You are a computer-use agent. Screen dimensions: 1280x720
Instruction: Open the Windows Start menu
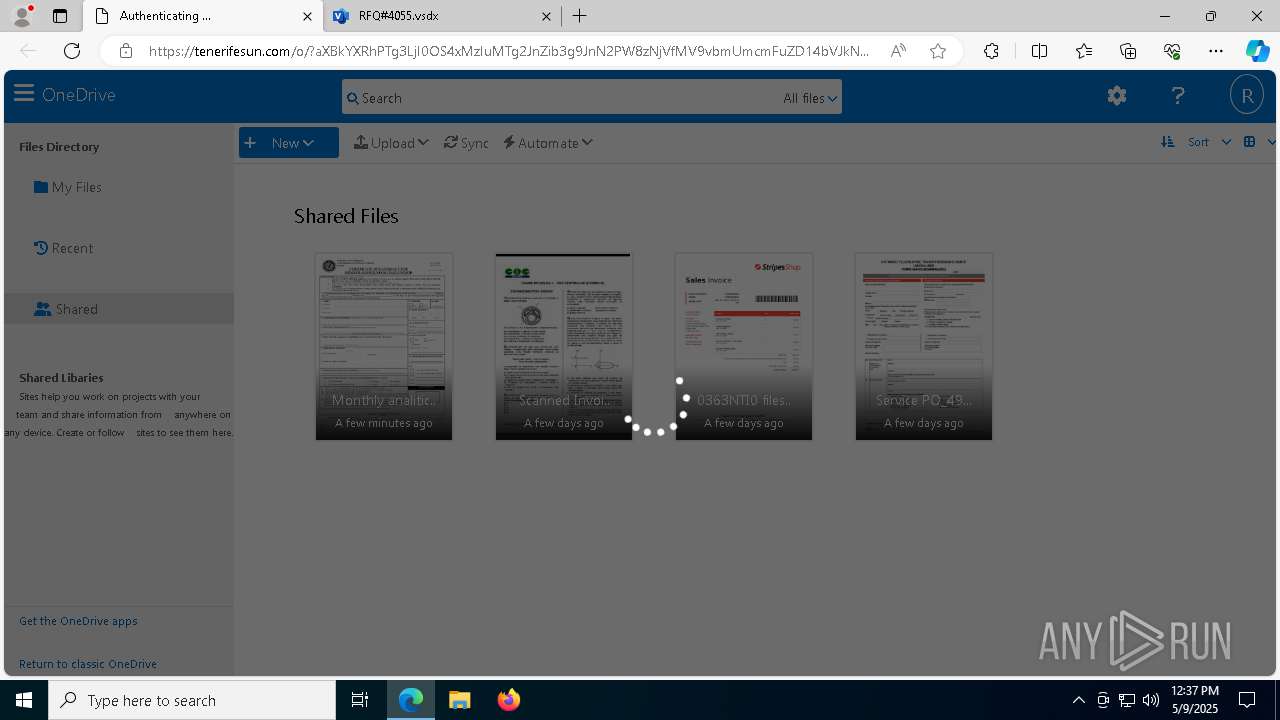[24, 700]
